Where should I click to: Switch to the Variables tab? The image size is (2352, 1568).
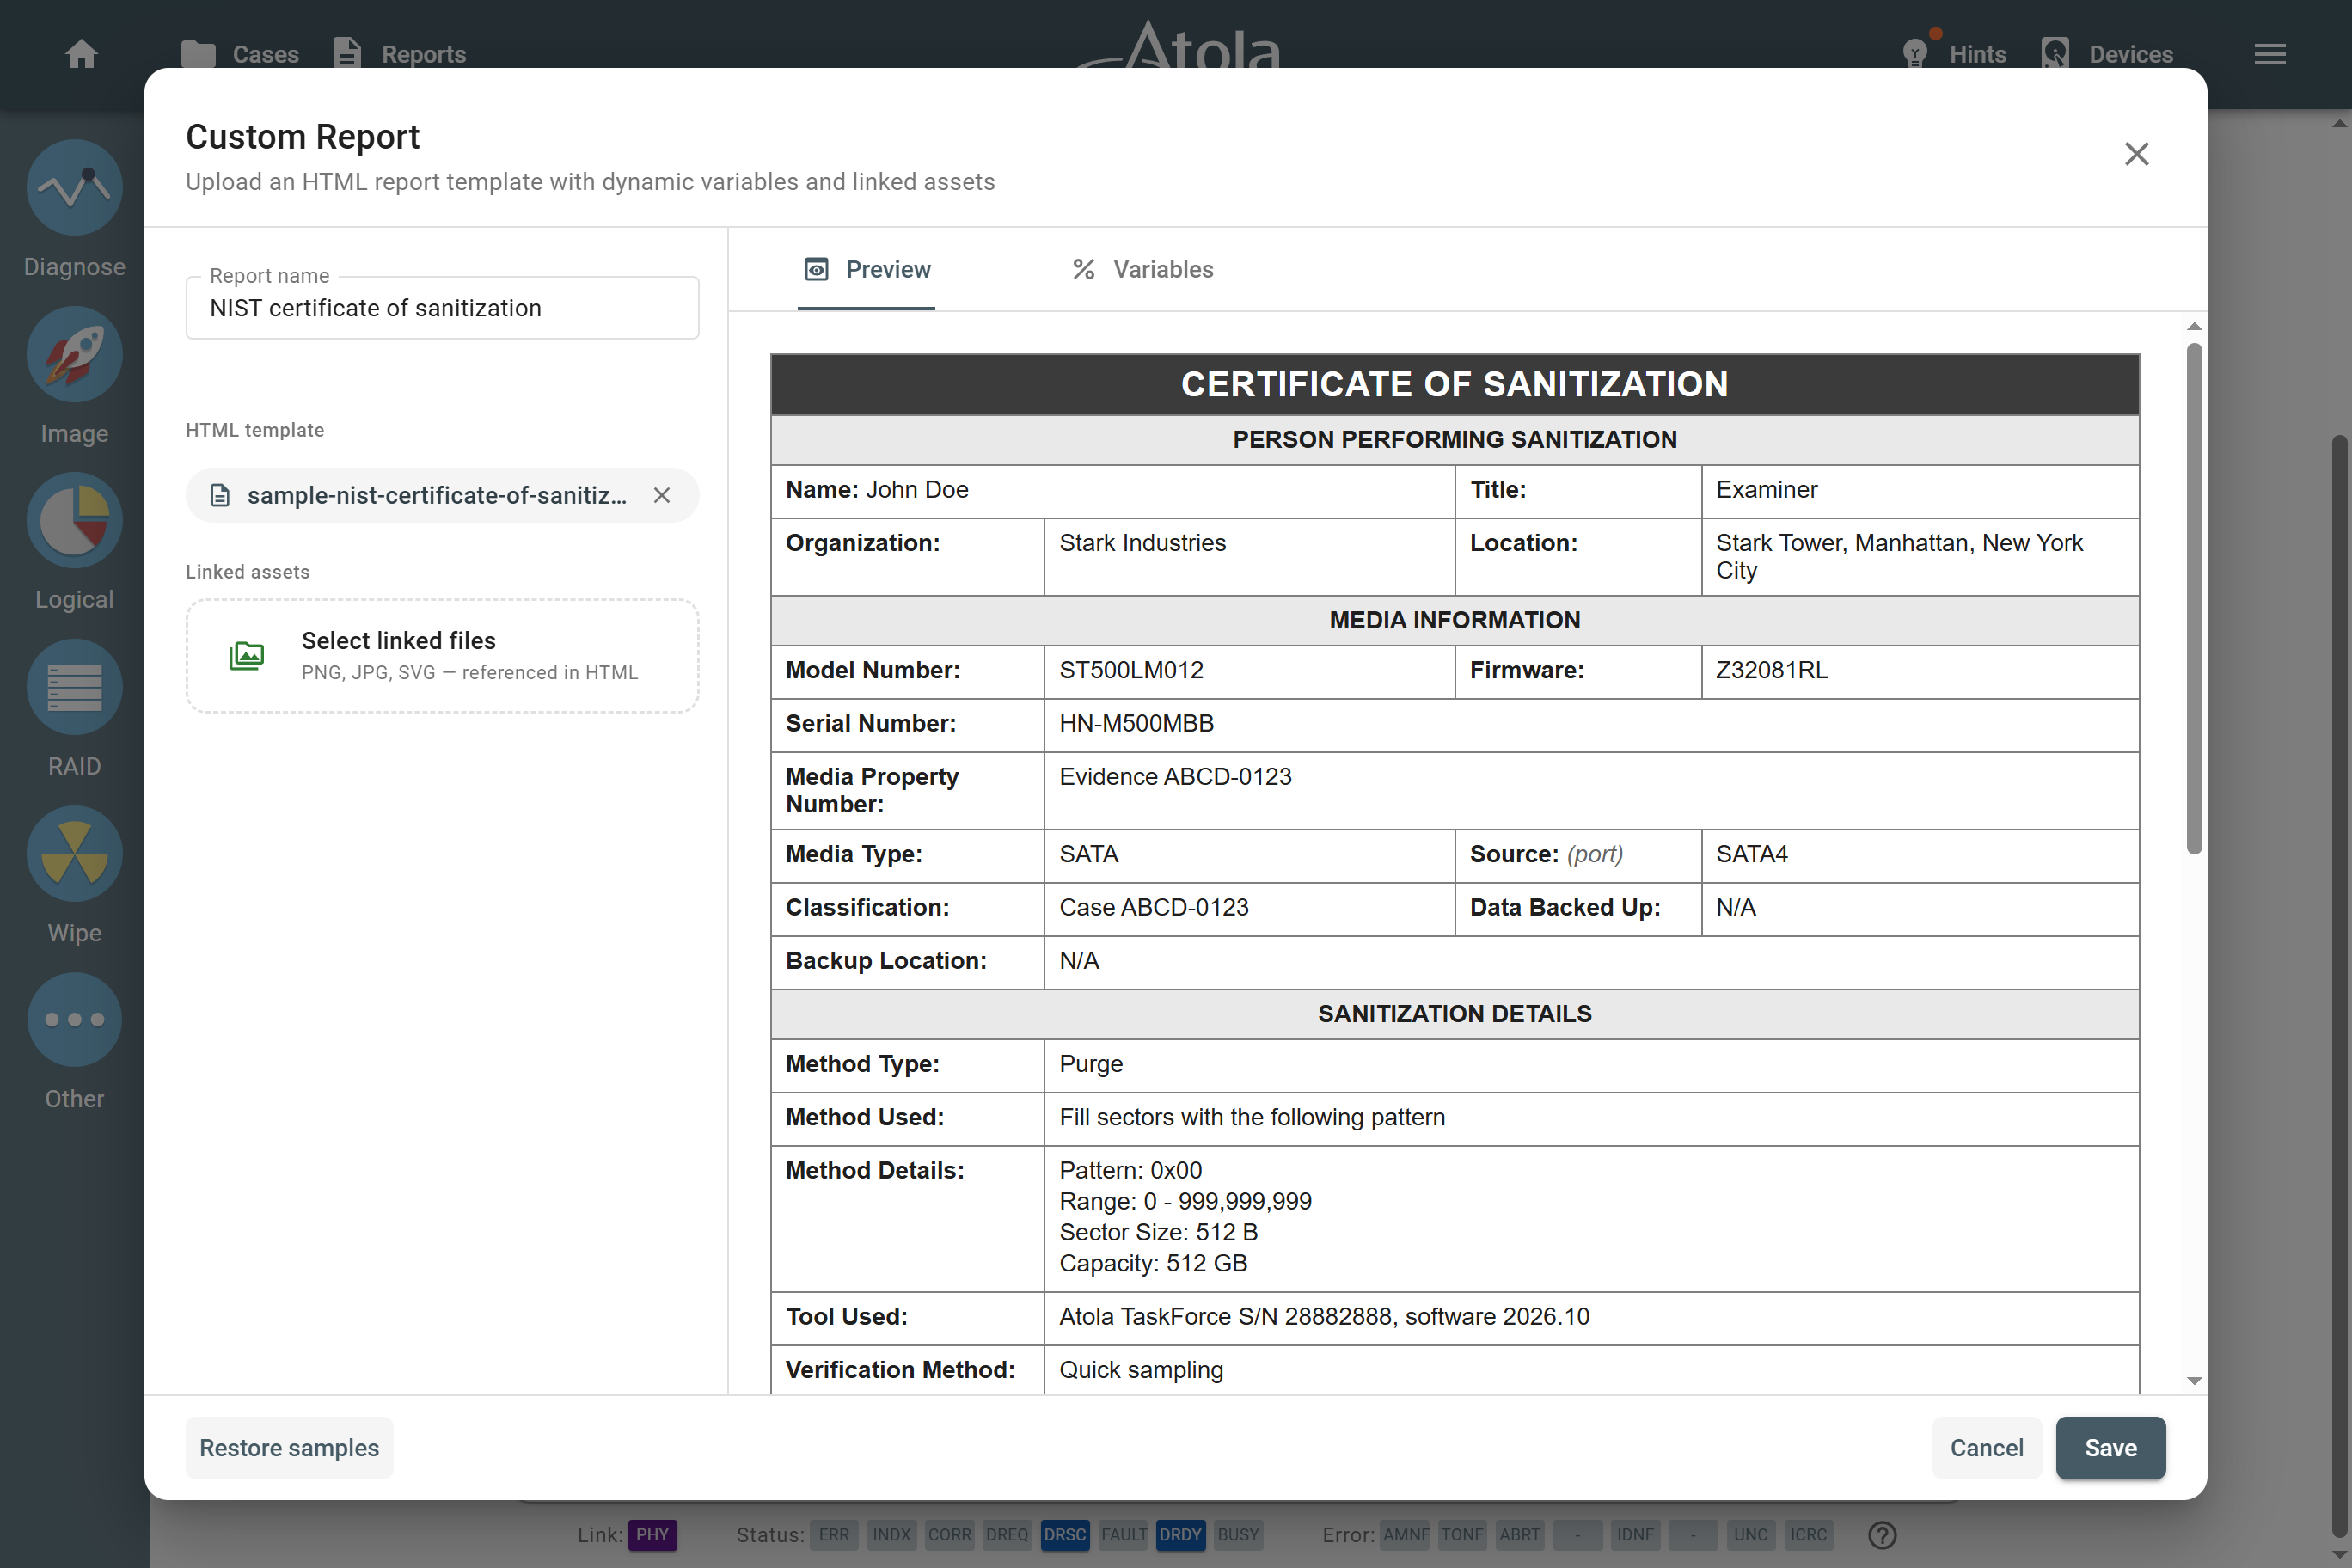click(x=1142, y=269)
